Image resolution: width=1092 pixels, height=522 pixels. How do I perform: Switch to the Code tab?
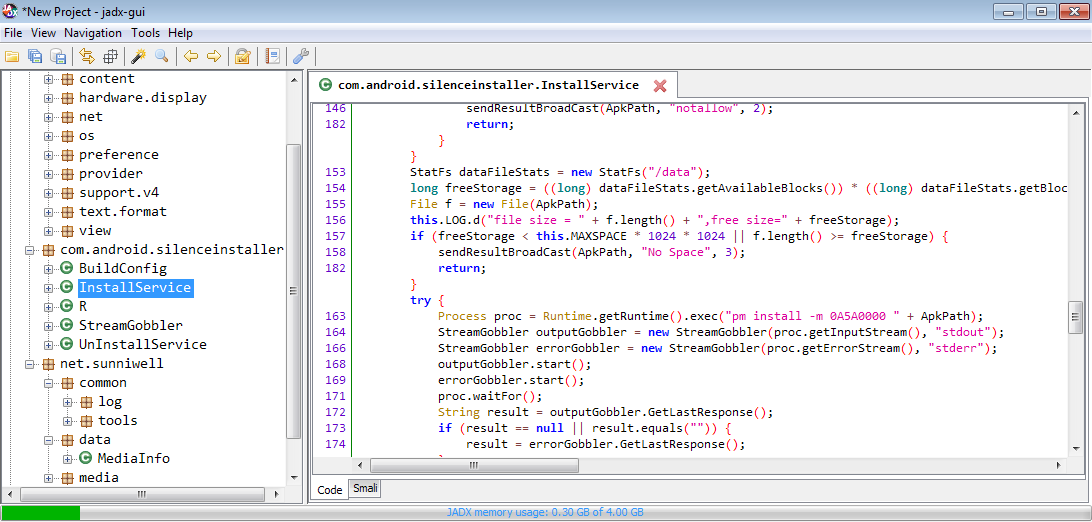coord(330,490)
